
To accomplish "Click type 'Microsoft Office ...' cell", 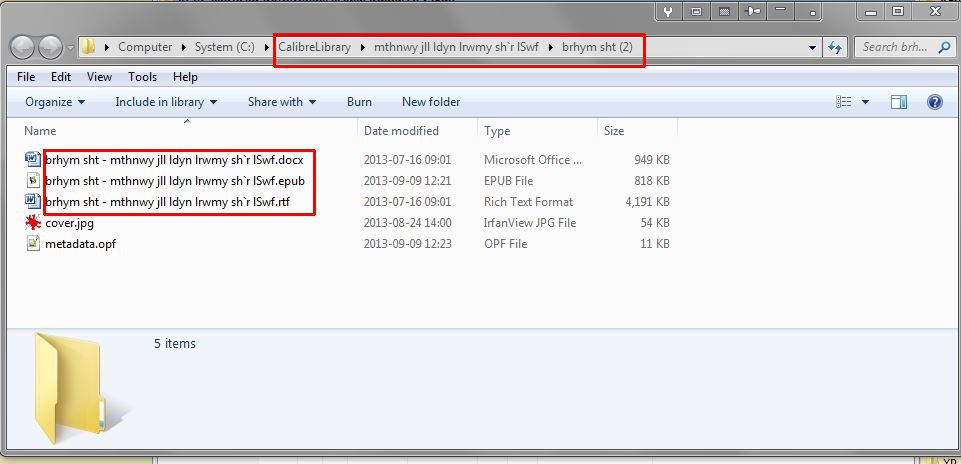I will click(x=533, y=160).
